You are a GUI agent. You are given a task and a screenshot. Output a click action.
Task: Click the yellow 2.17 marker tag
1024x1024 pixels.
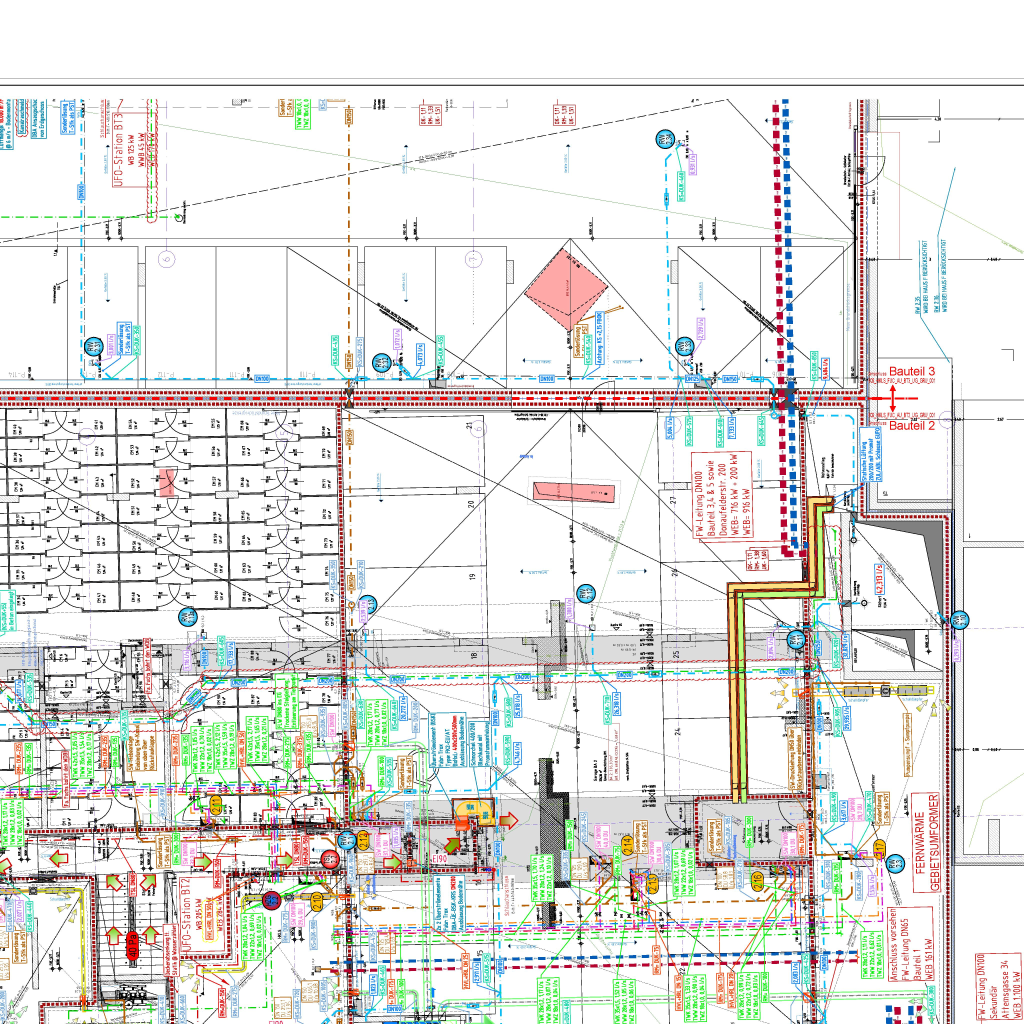(x=881, y=848)
